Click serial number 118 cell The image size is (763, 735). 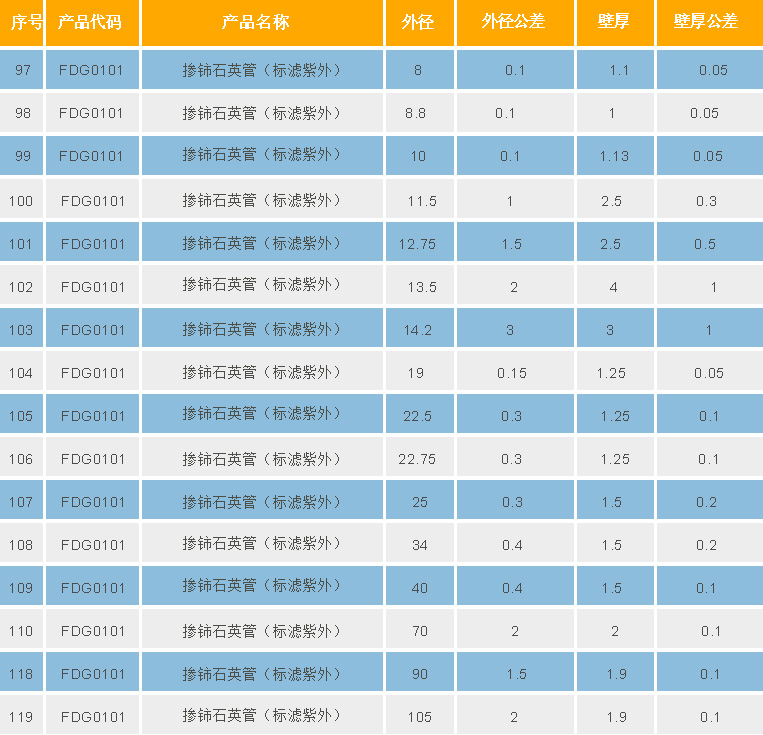(x=21, y=674)
